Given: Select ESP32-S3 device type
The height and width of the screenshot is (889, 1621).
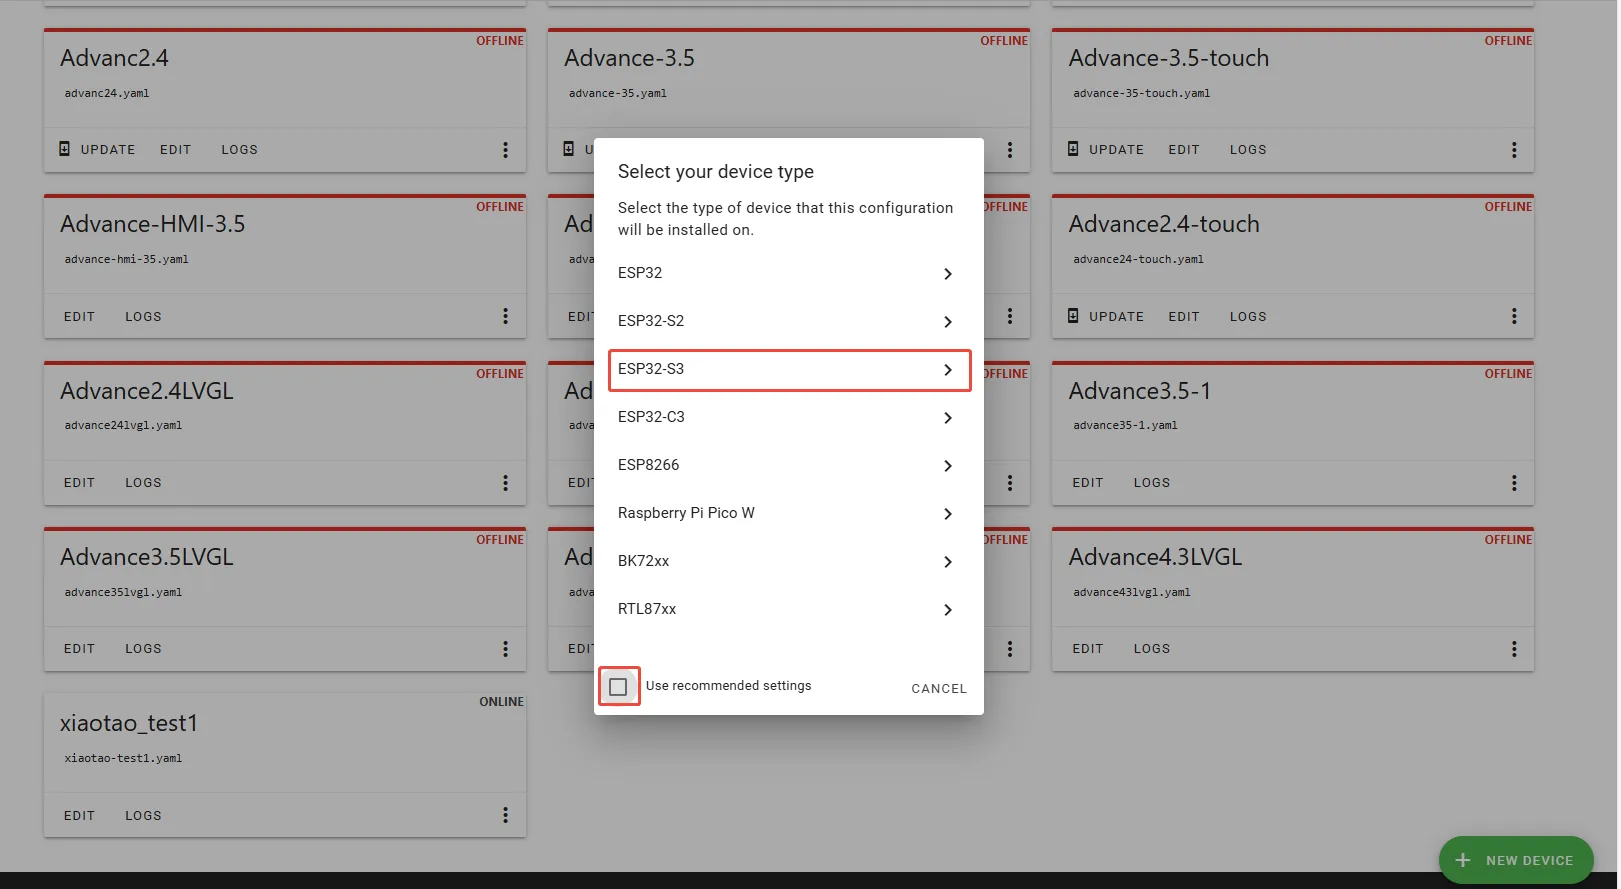Looking at the screenshot, I should pyautogui.click(x=788, y=370).
